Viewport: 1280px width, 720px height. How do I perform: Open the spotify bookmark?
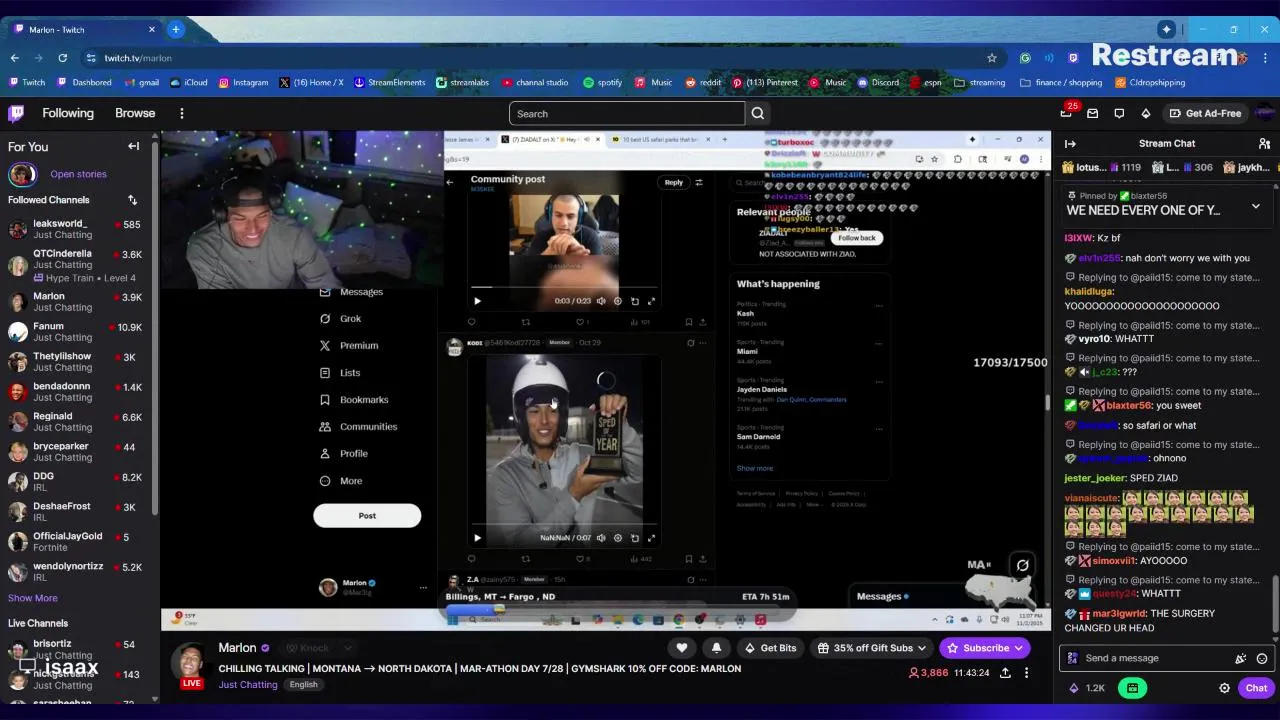click(x=602, y=83)
